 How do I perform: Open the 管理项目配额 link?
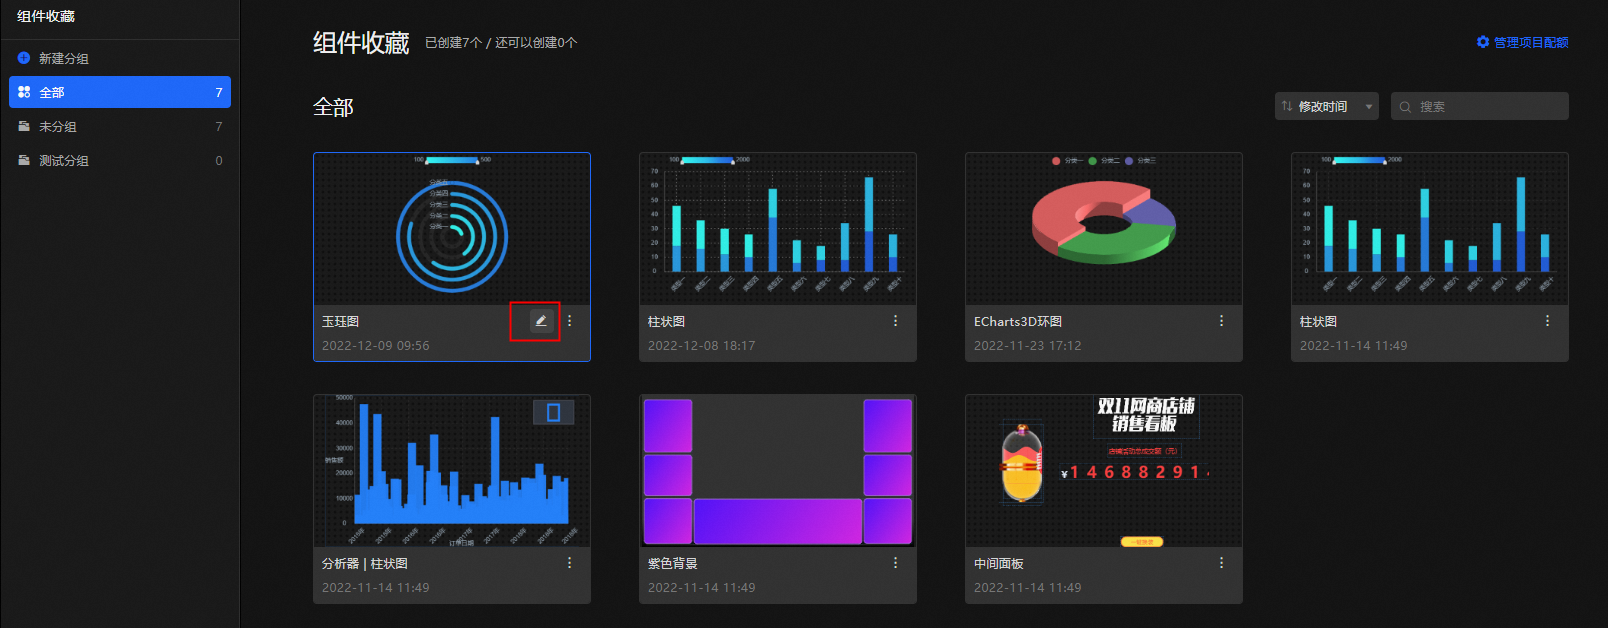click(1522, 42)
